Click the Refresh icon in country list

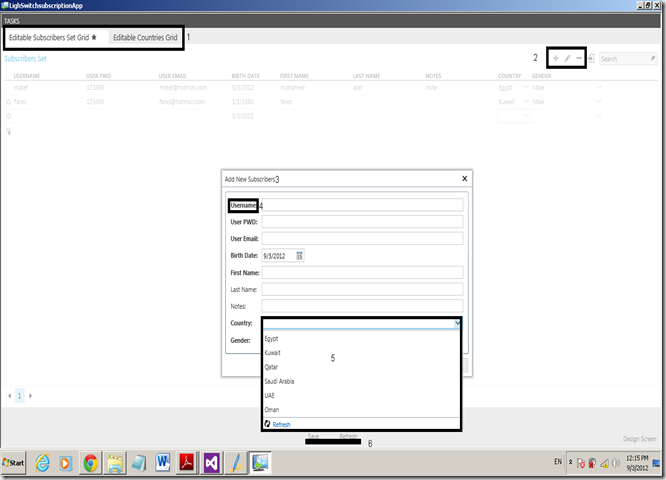click(x=268, y=424)
